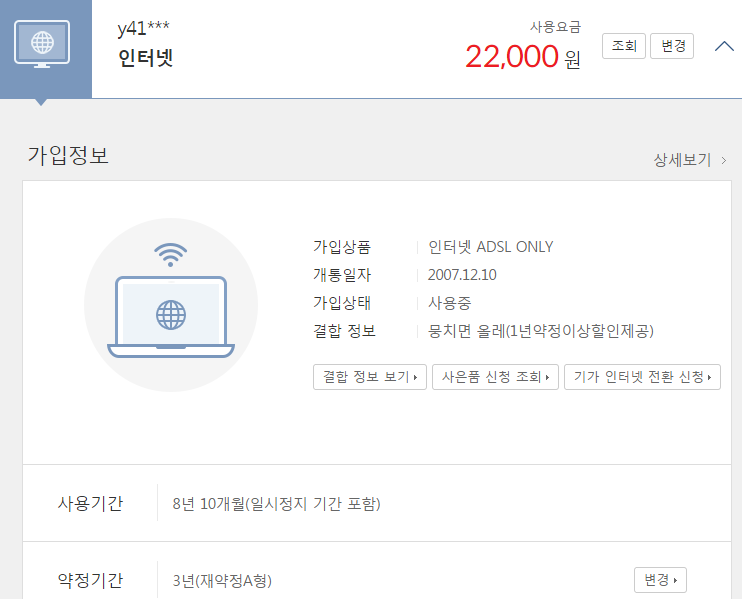Click the 사은품 신청 조회 button
This screenshot has height=599, width=742.
(x=494, y=377)
